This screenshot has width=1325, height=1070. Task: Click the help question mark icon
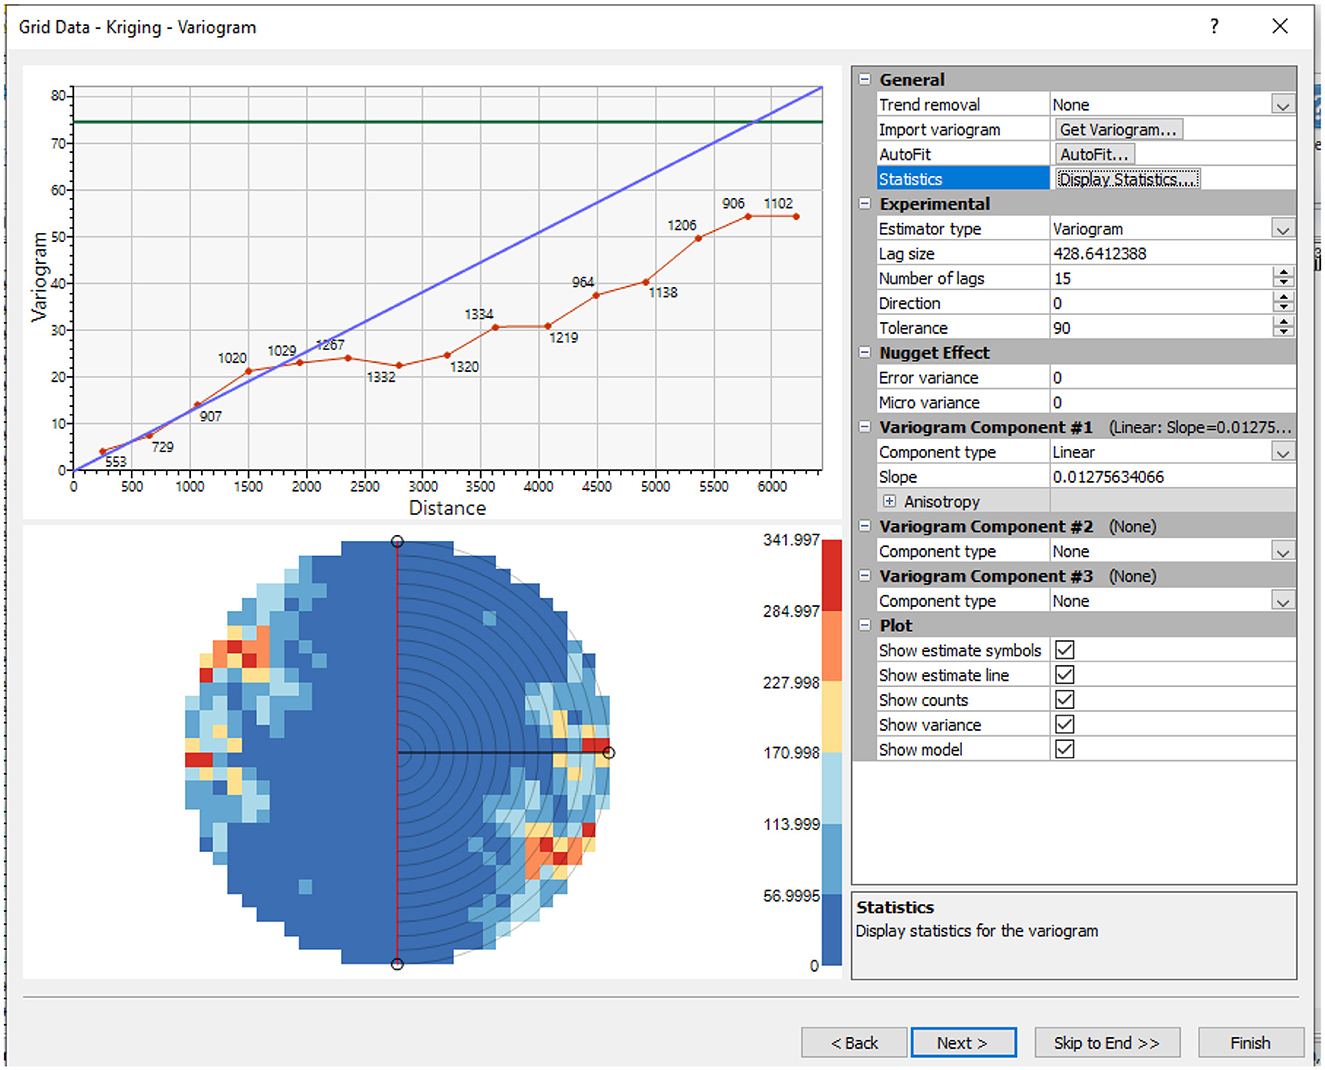(x=1214, y=27)
